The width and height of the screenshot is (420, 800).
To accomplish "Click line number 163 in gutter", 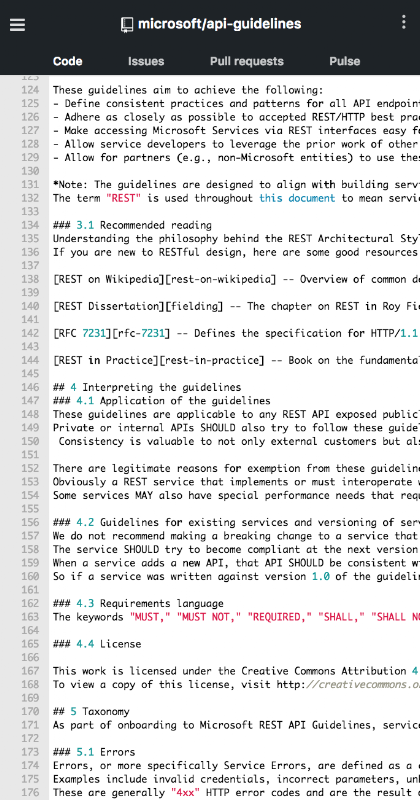I will (30, 617).
